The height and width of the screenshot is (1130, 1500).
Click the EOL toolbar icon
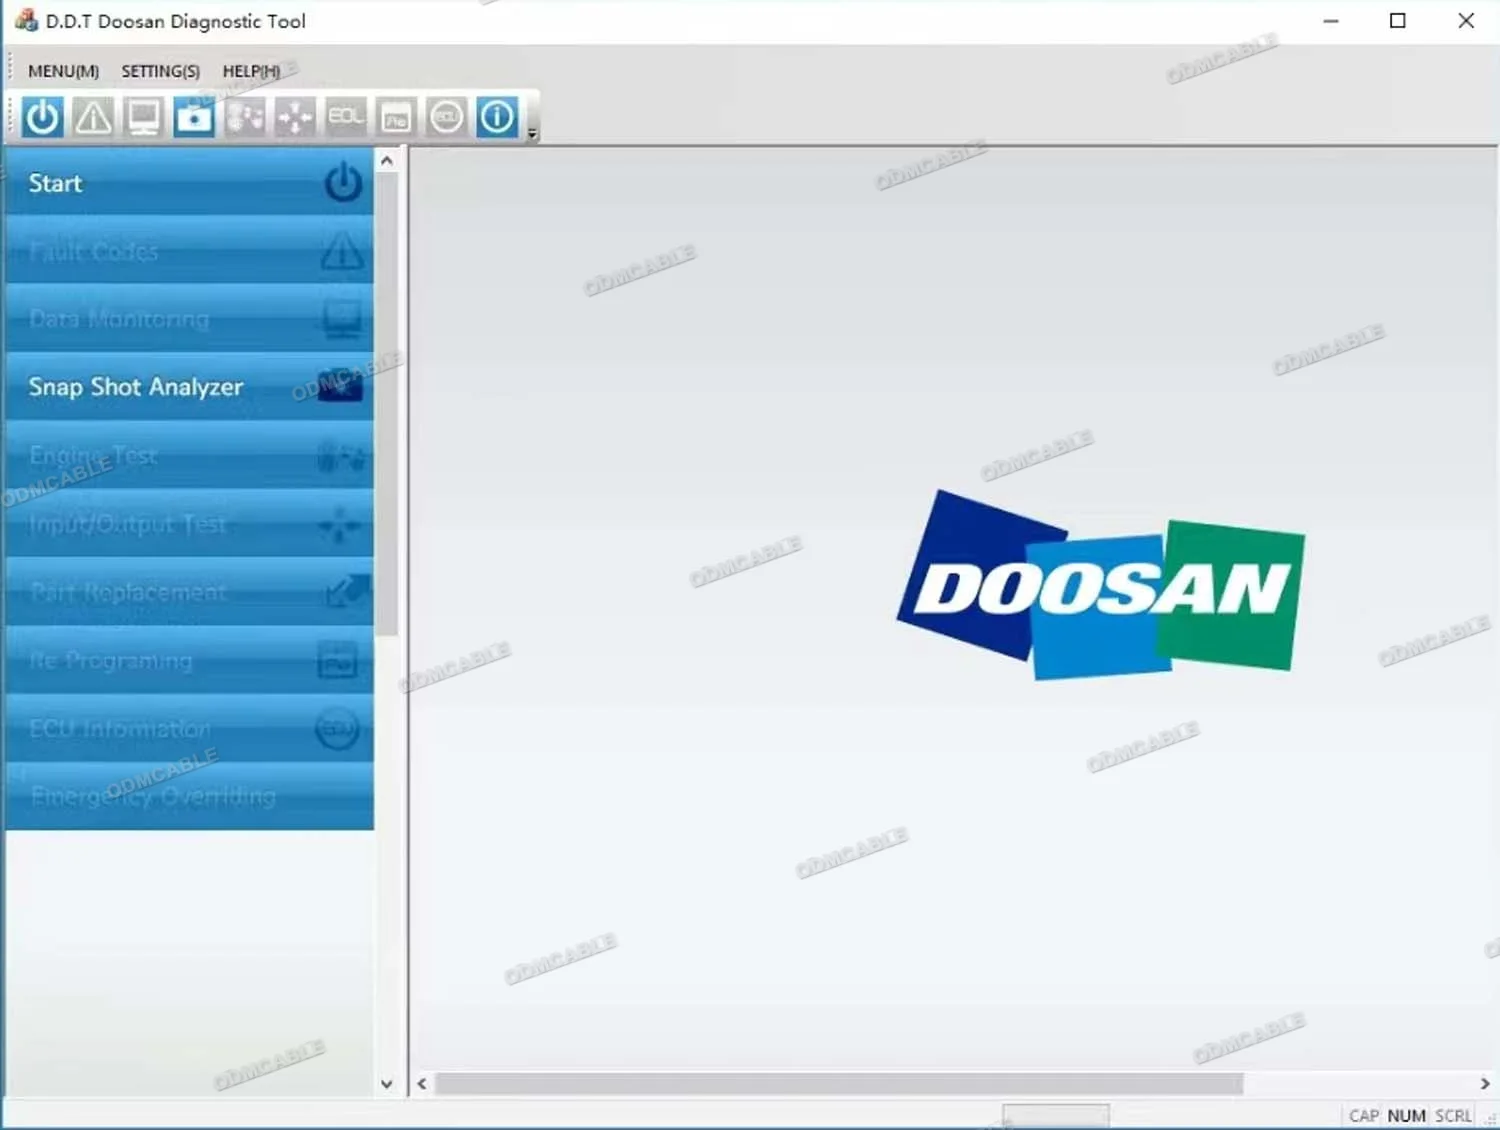pos(346,117)
